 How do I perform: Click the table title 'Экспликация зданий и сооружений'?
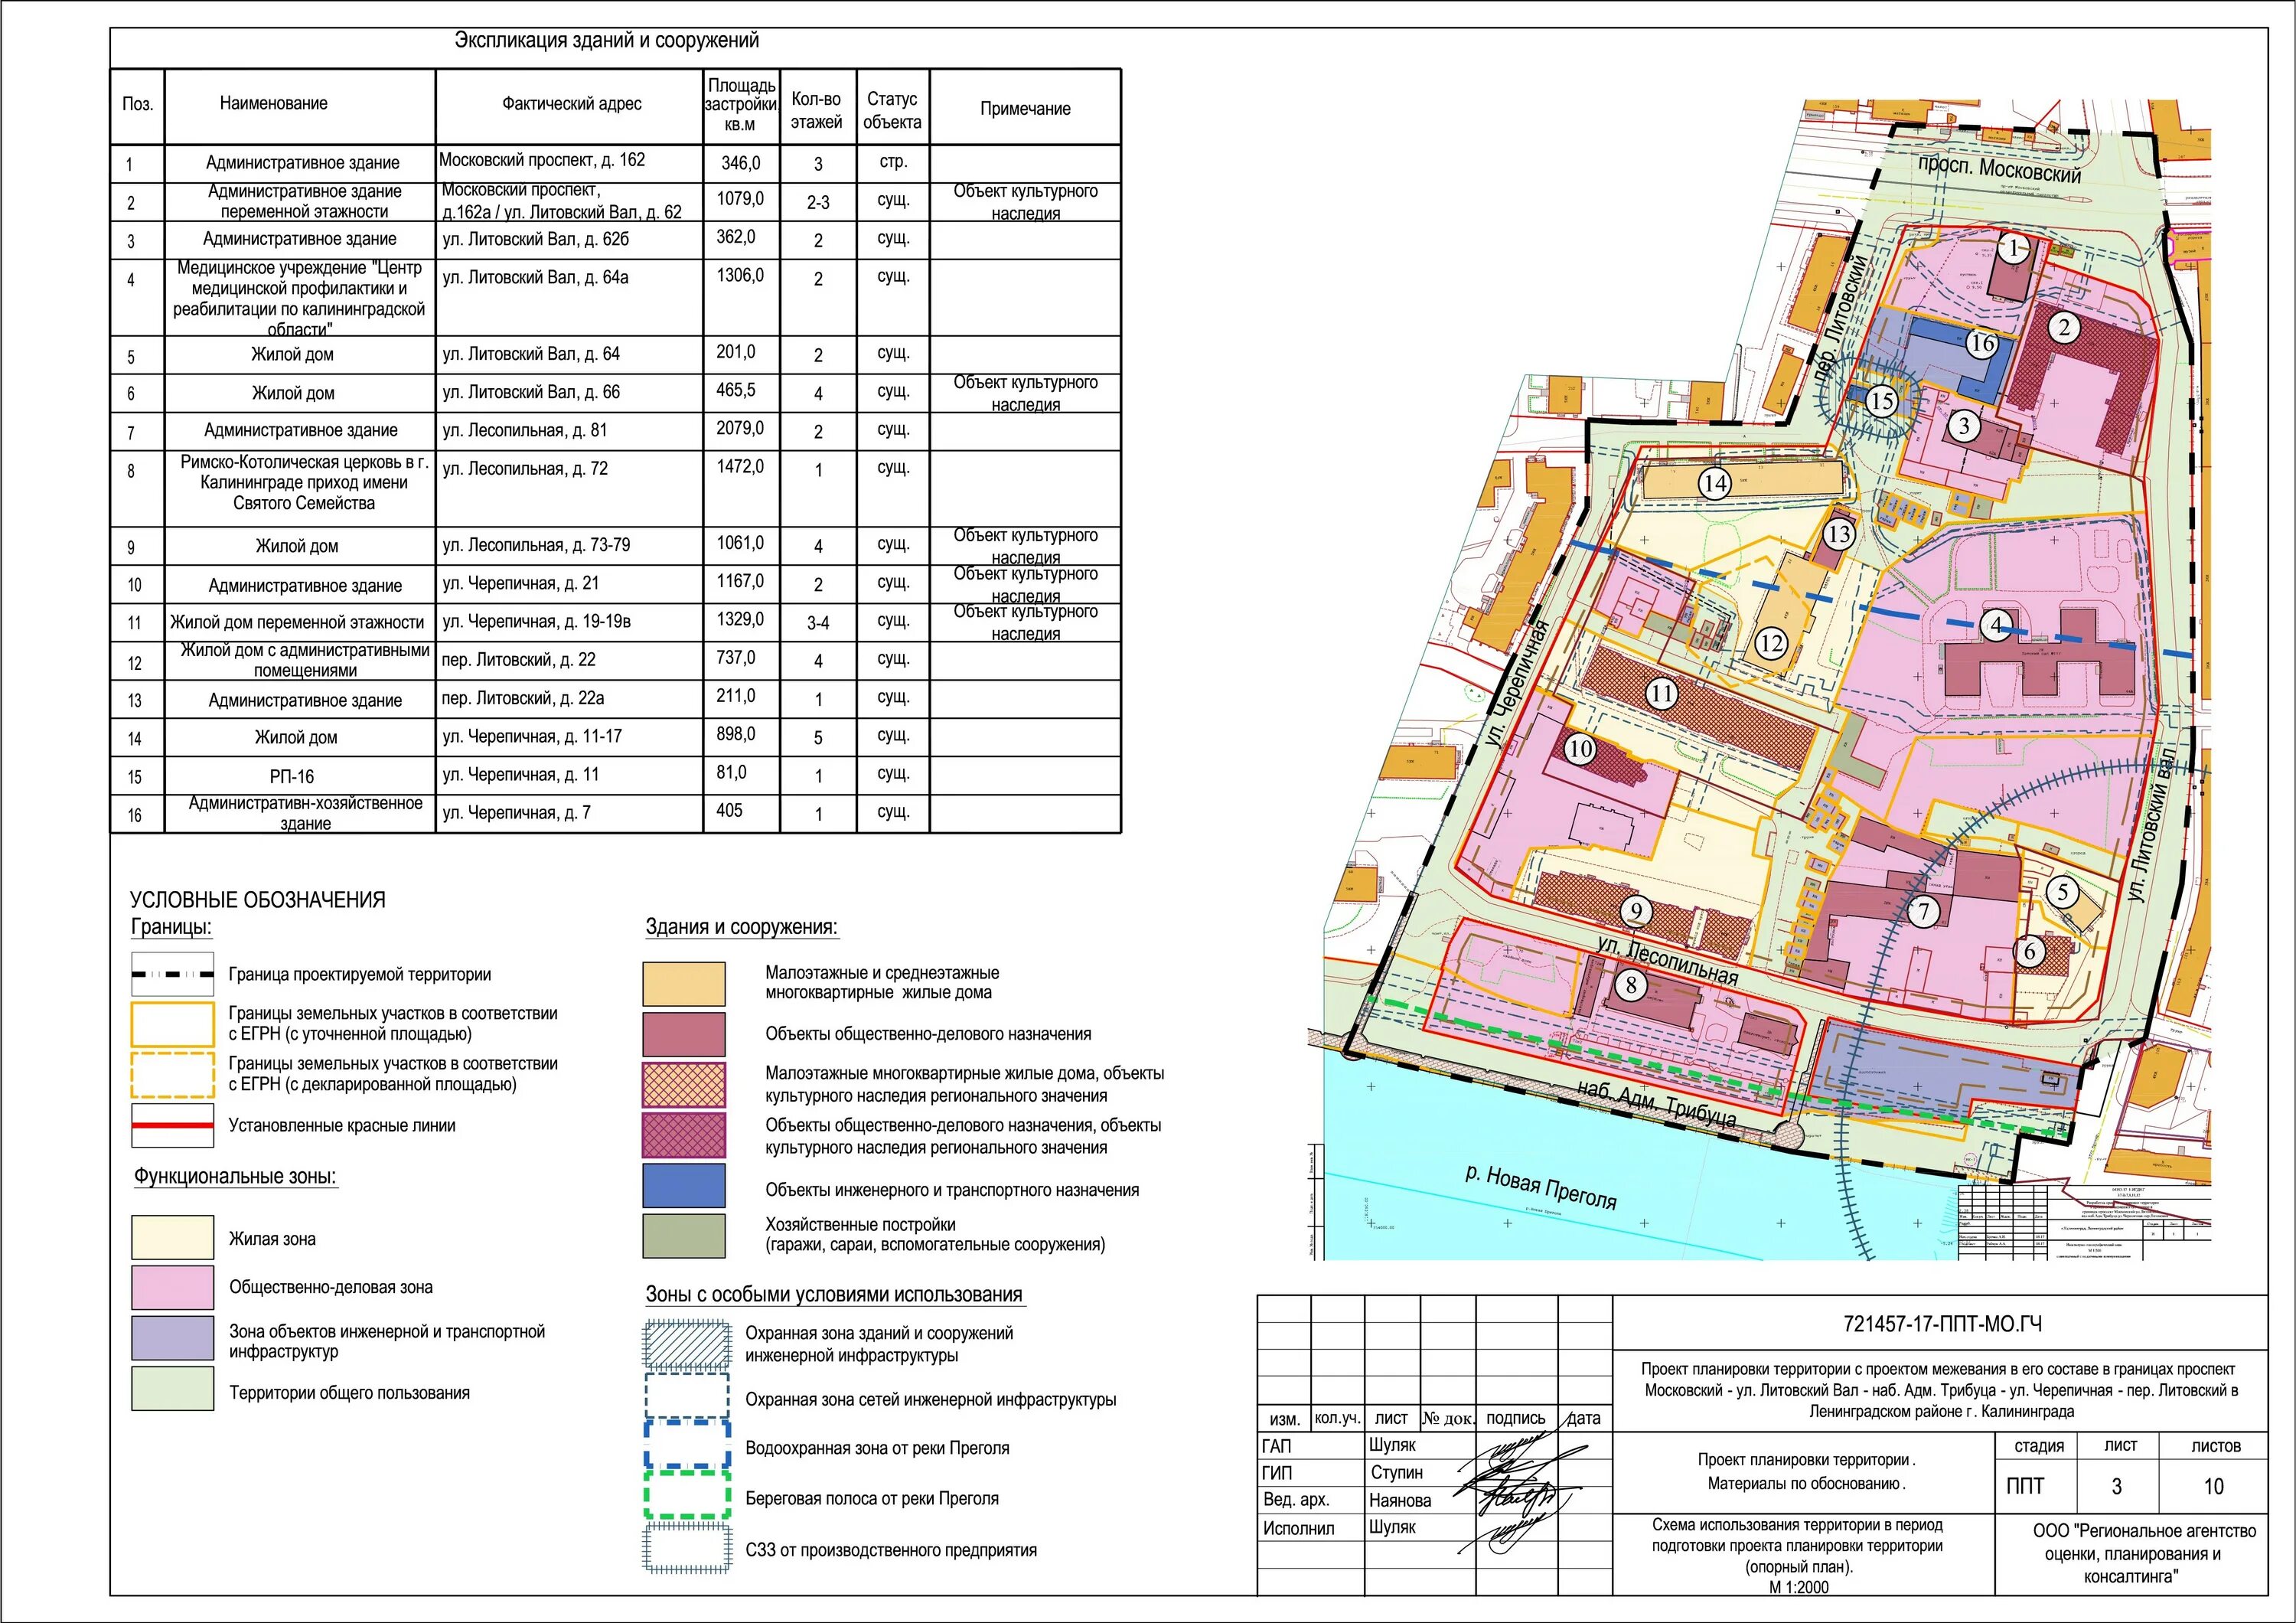tap(607, 41)
